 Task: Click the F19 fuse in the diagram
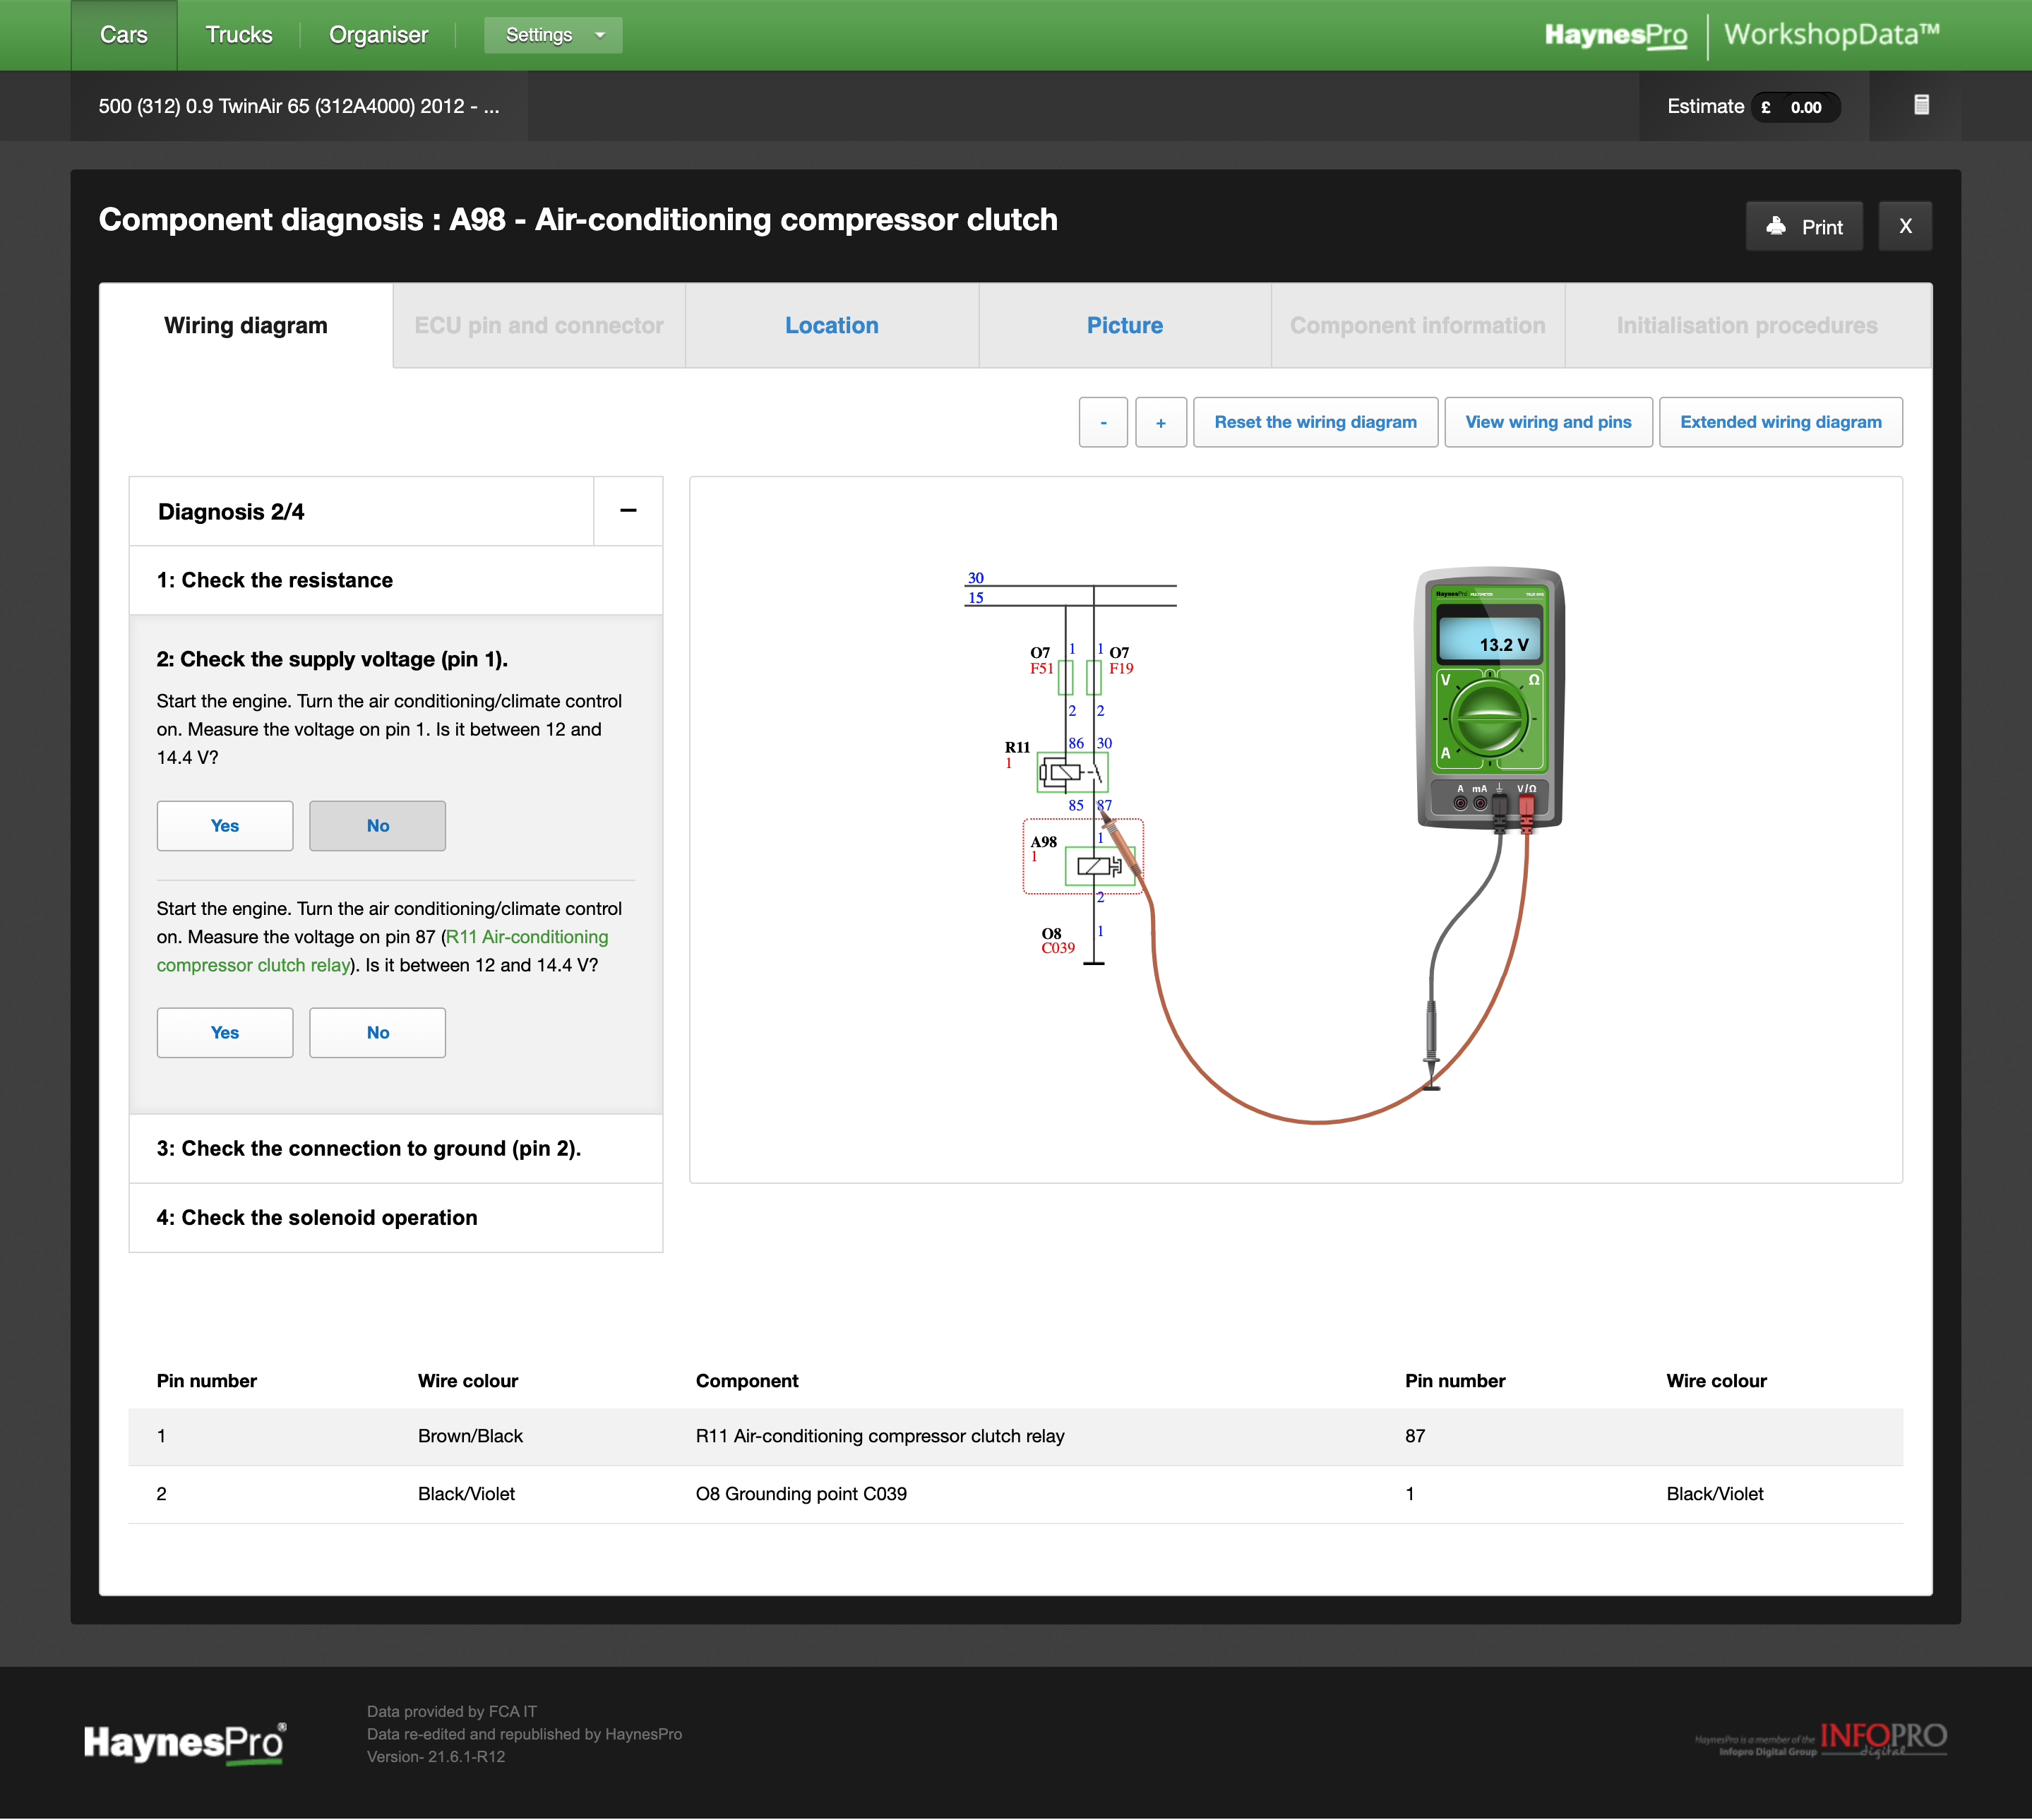(1094, 677)
